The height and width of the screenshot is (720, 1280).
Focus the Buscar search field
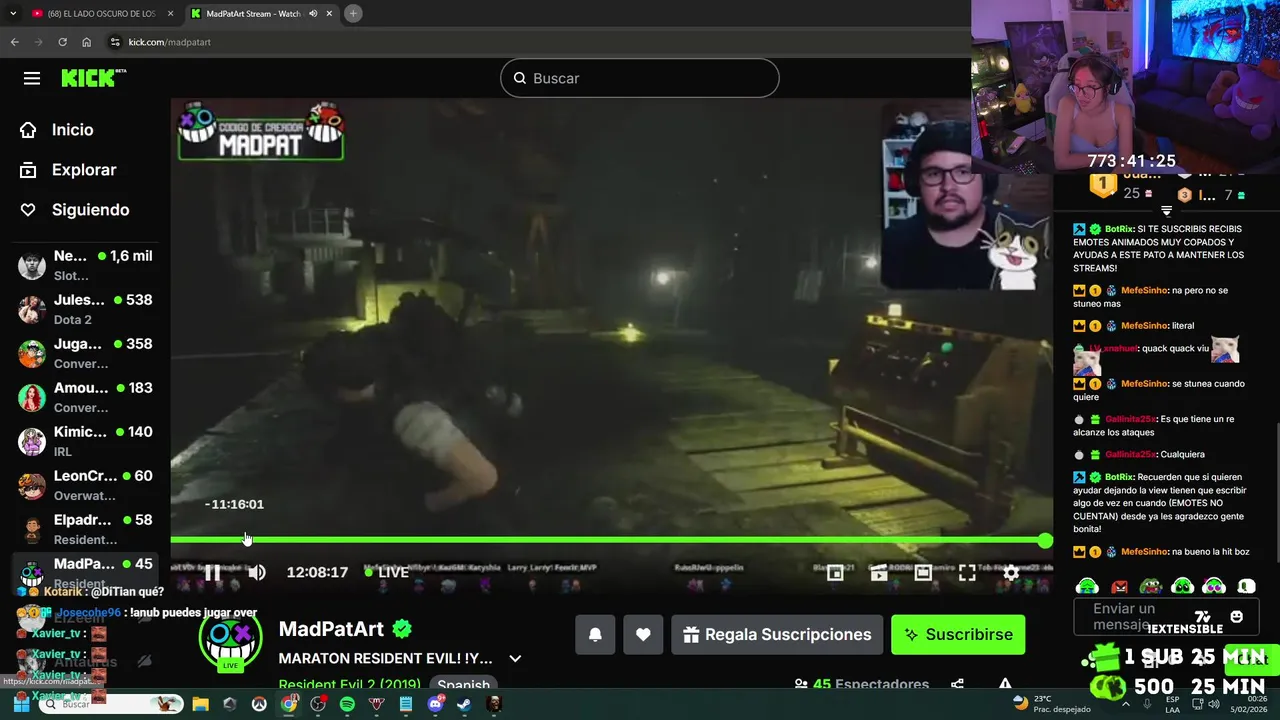640,78
